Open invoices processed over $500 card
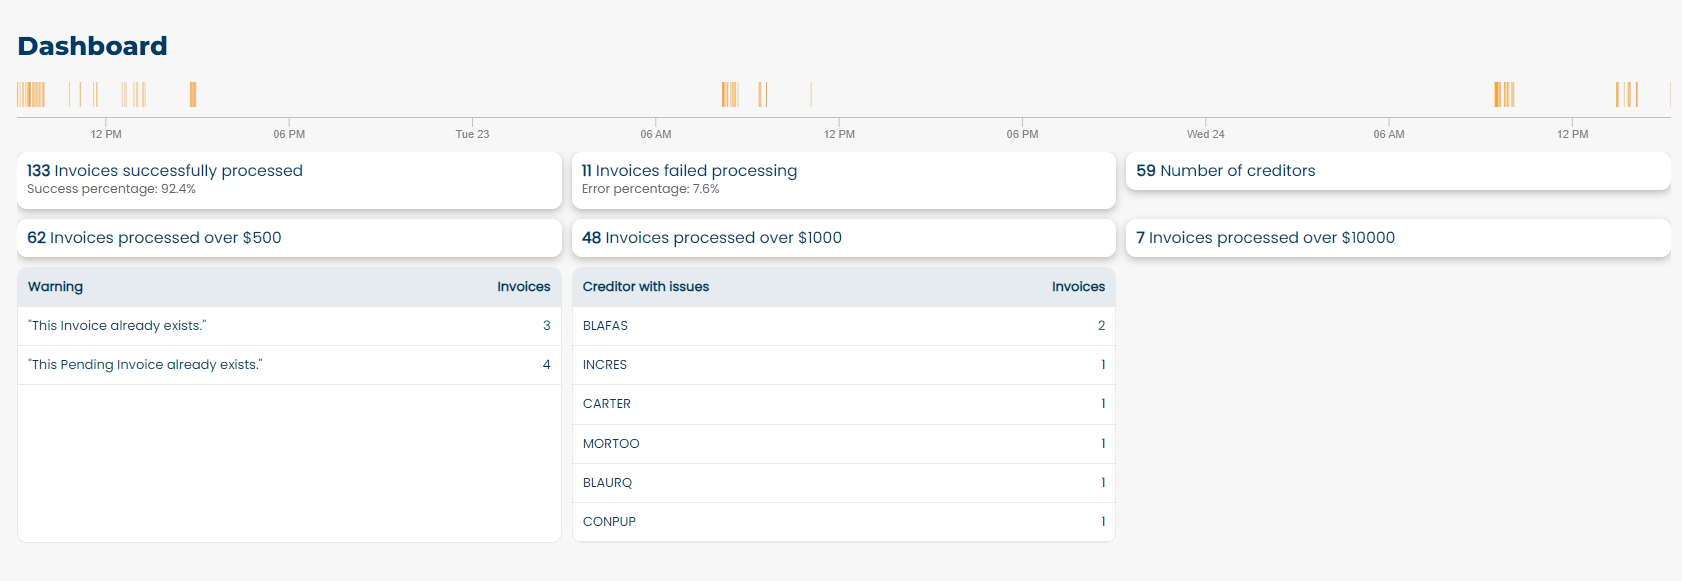The height and width of the screenshot is (581, 1682). pyautogui.click(x=289, y=238)
